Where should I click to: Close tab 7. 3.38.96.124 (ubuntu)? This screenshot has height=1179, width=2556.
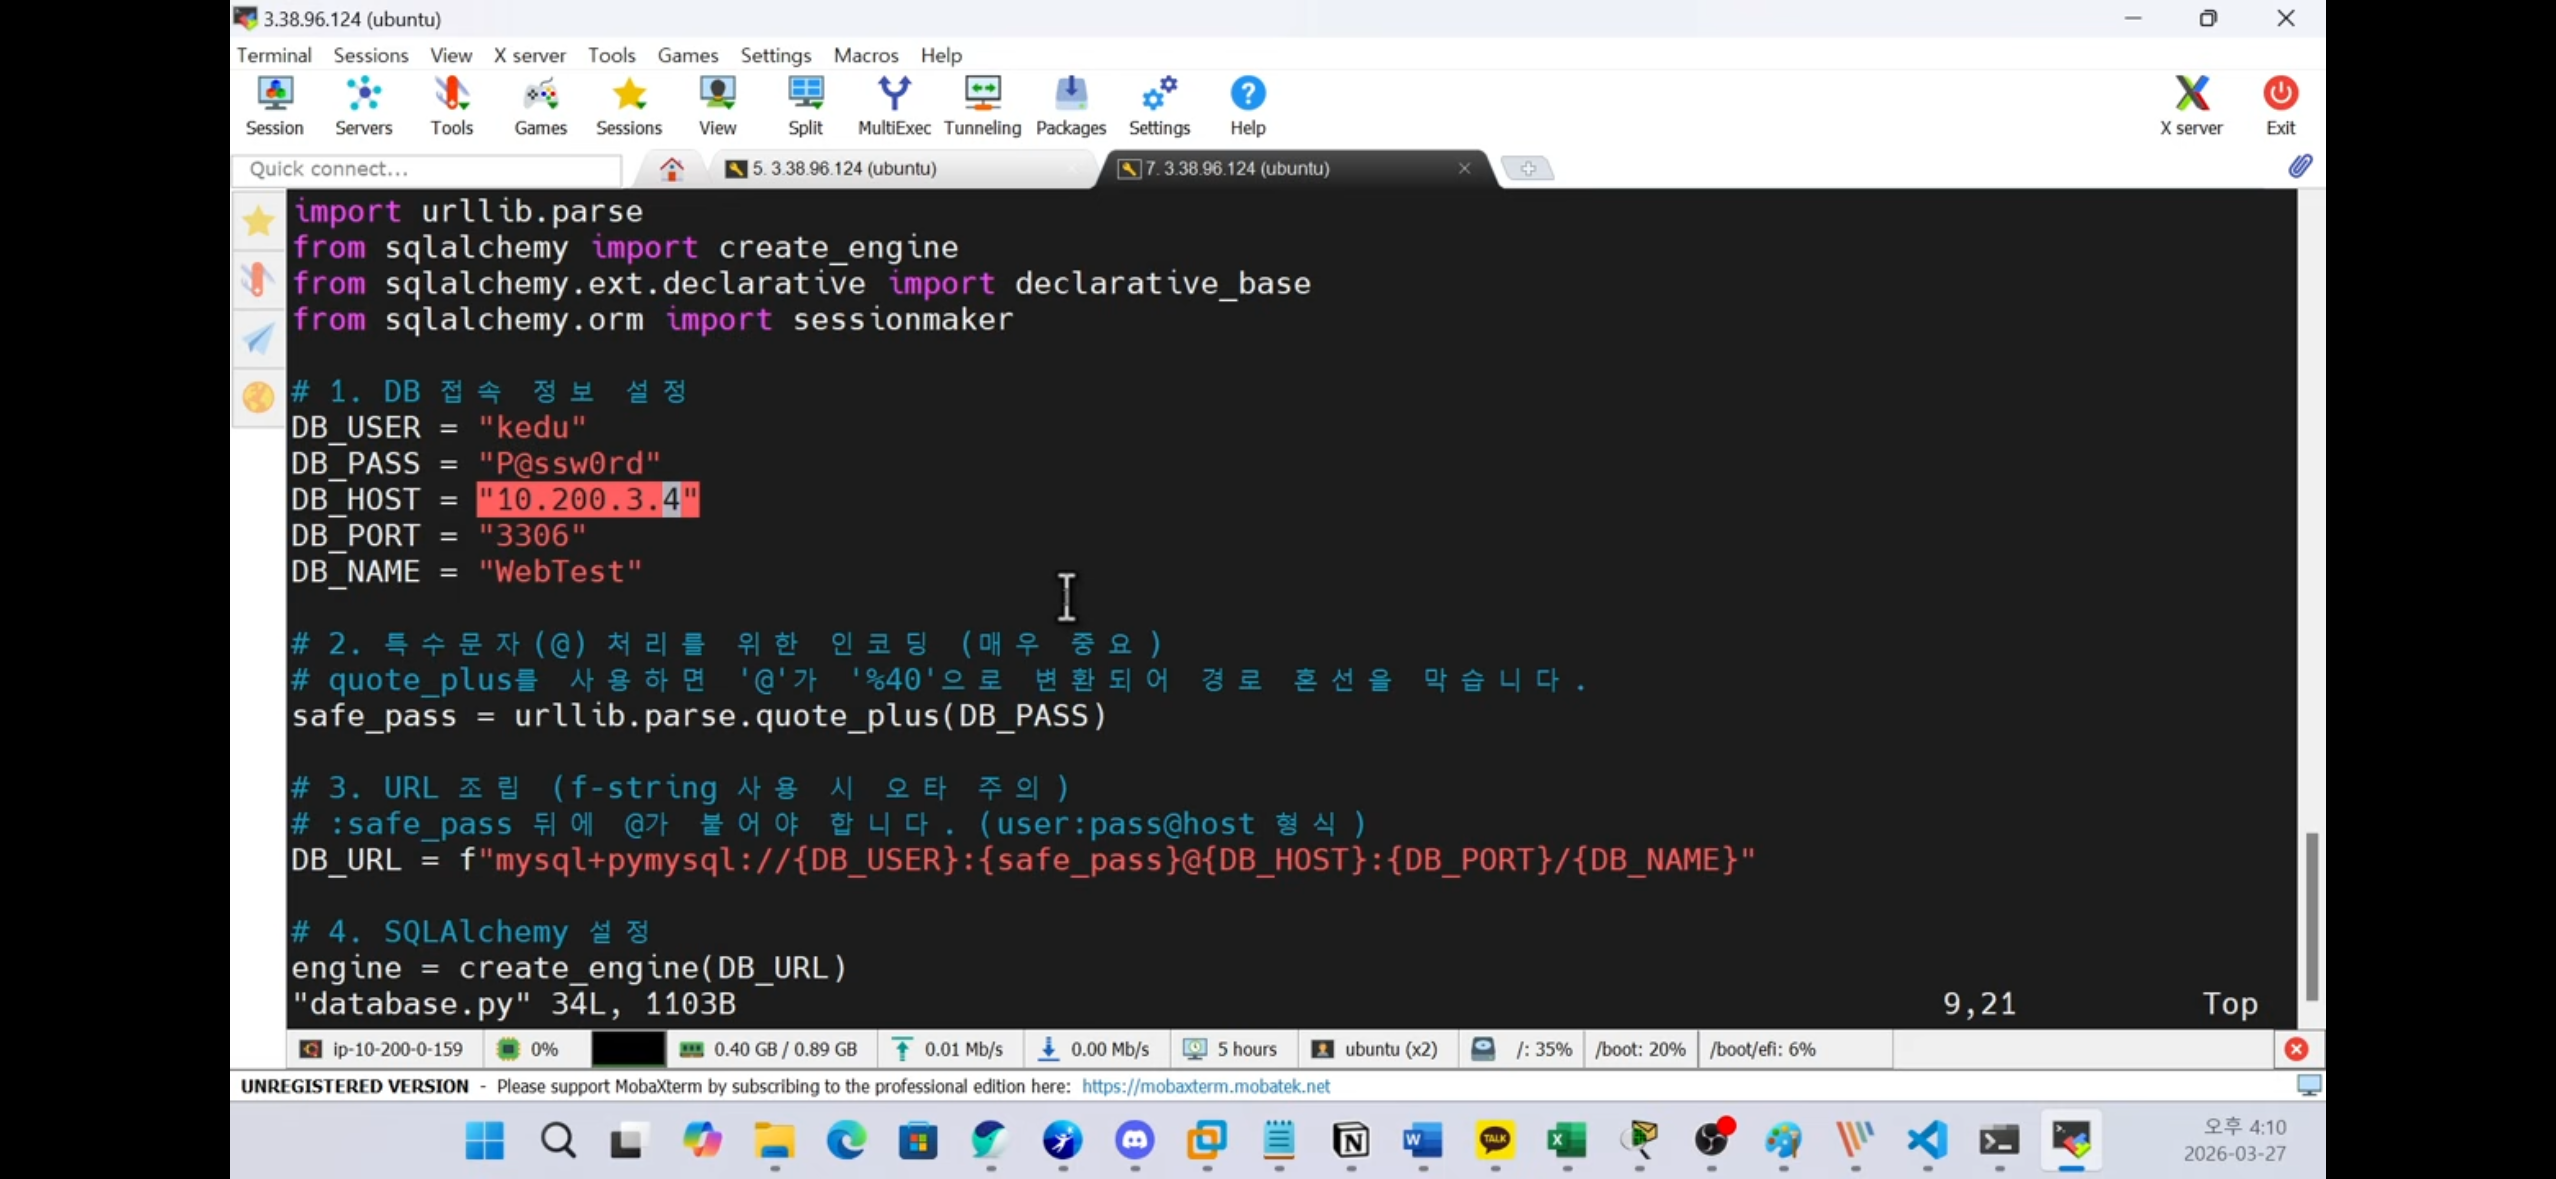point(1464,168)
